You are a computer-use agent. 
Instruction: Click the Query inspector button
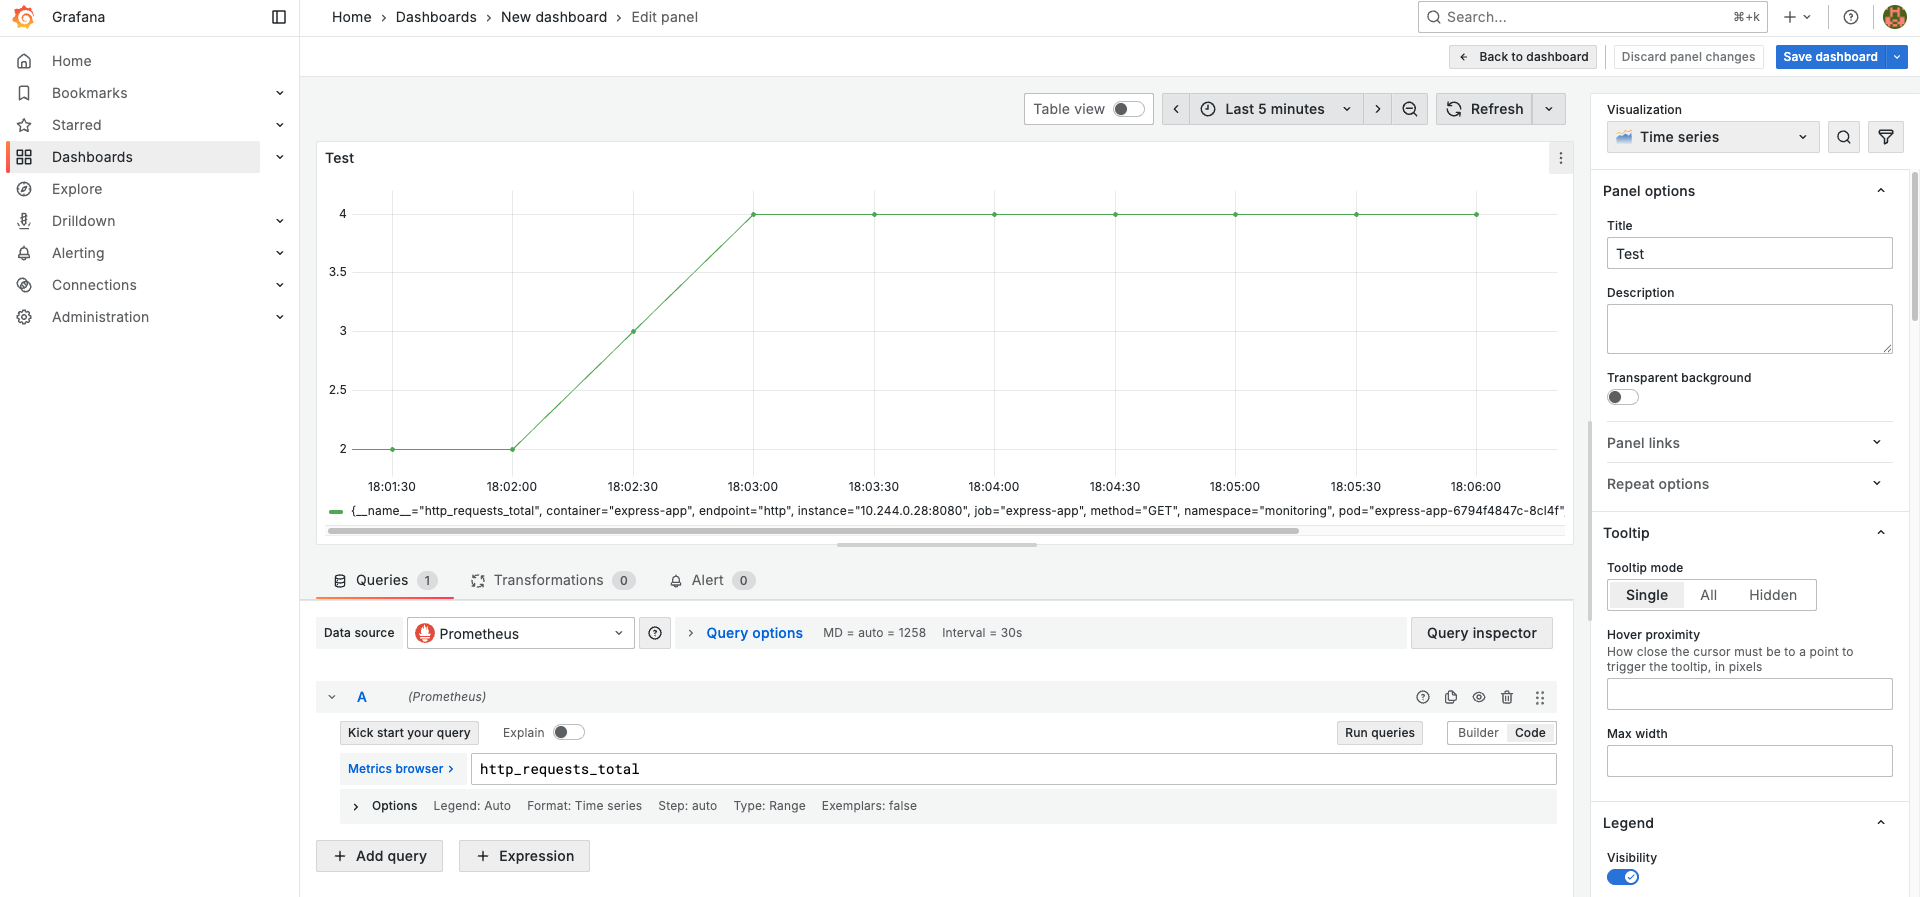pyautogui.click(x=1482, y=633)
